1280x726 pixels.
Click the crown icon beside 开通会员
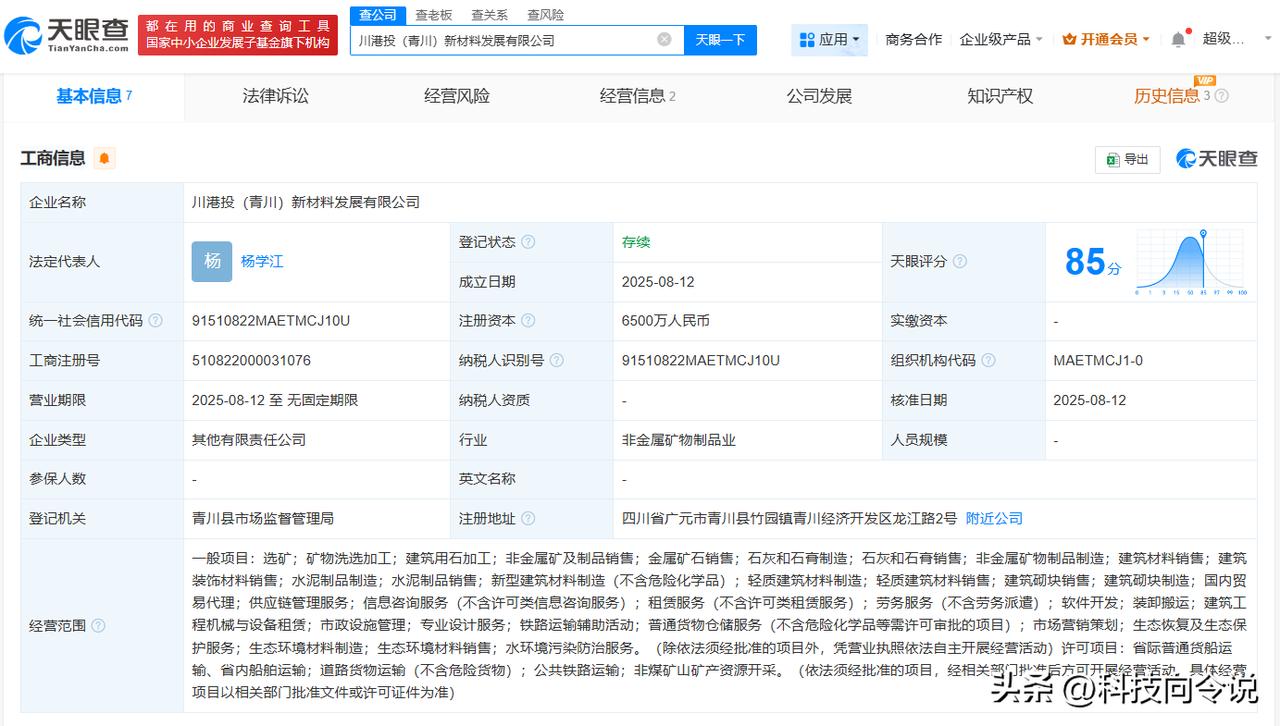[1069, 39]
